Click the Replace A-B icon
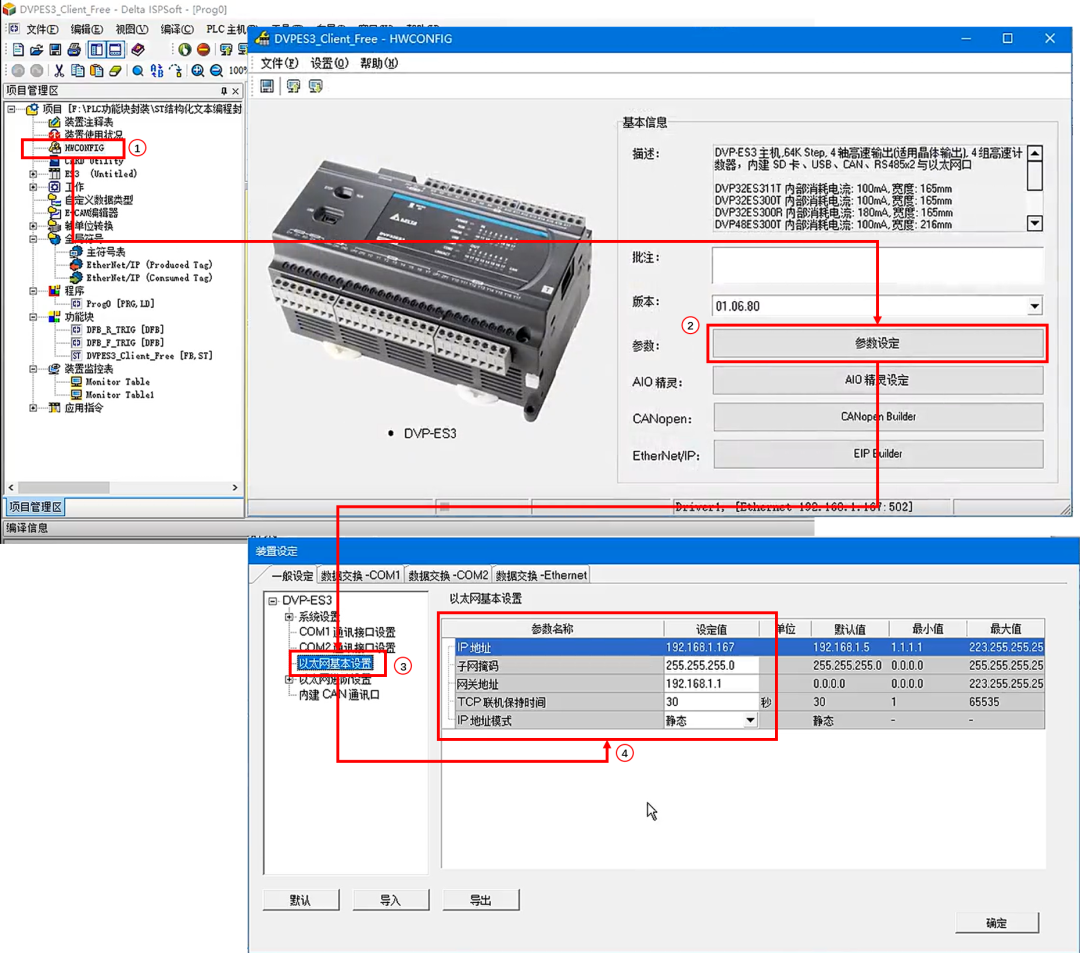 click(157, 70)
